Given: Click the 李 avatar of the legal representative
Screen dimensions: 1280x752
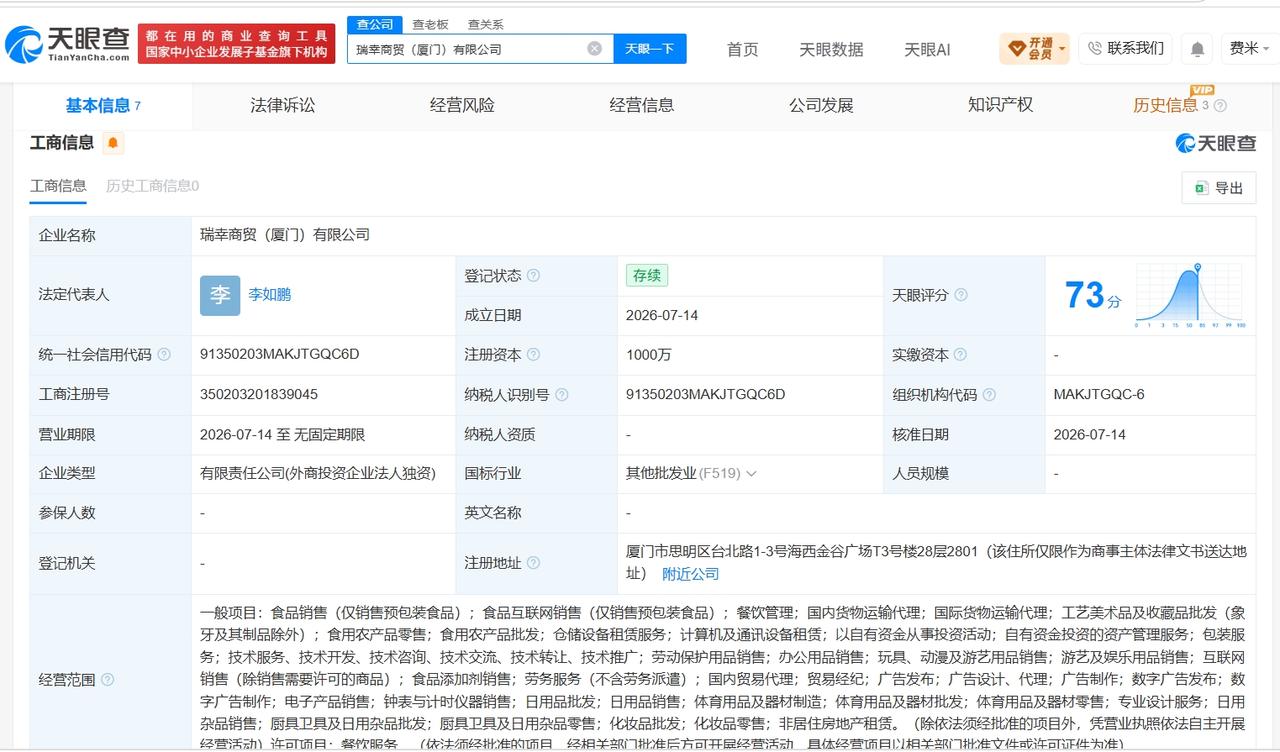Looking at the screenshot, I should 220,295.
